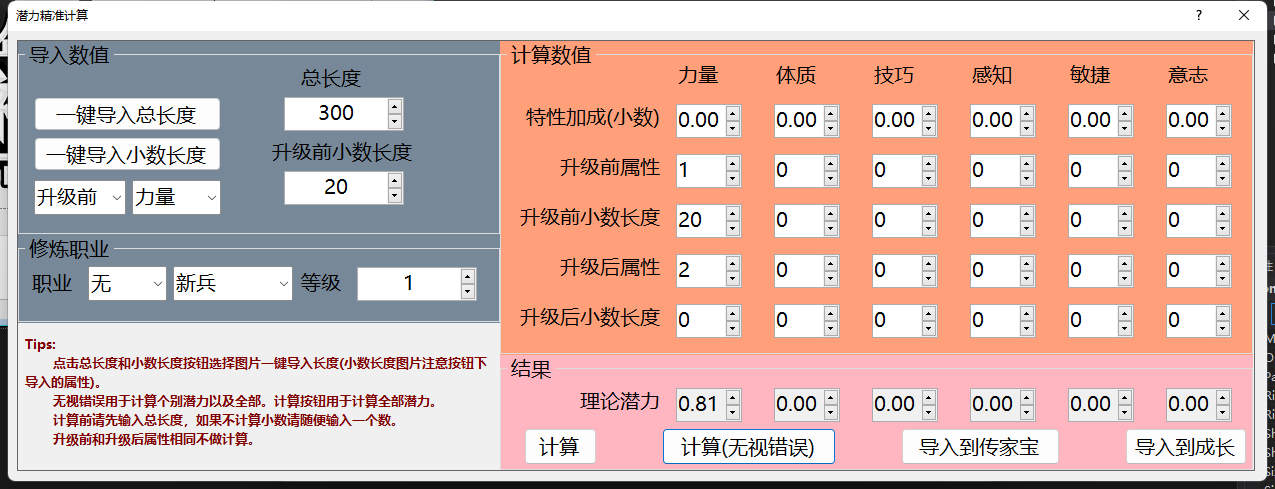Decrease 特性加成 敏捷 with the down arrow

click(x=1125, y=128)
